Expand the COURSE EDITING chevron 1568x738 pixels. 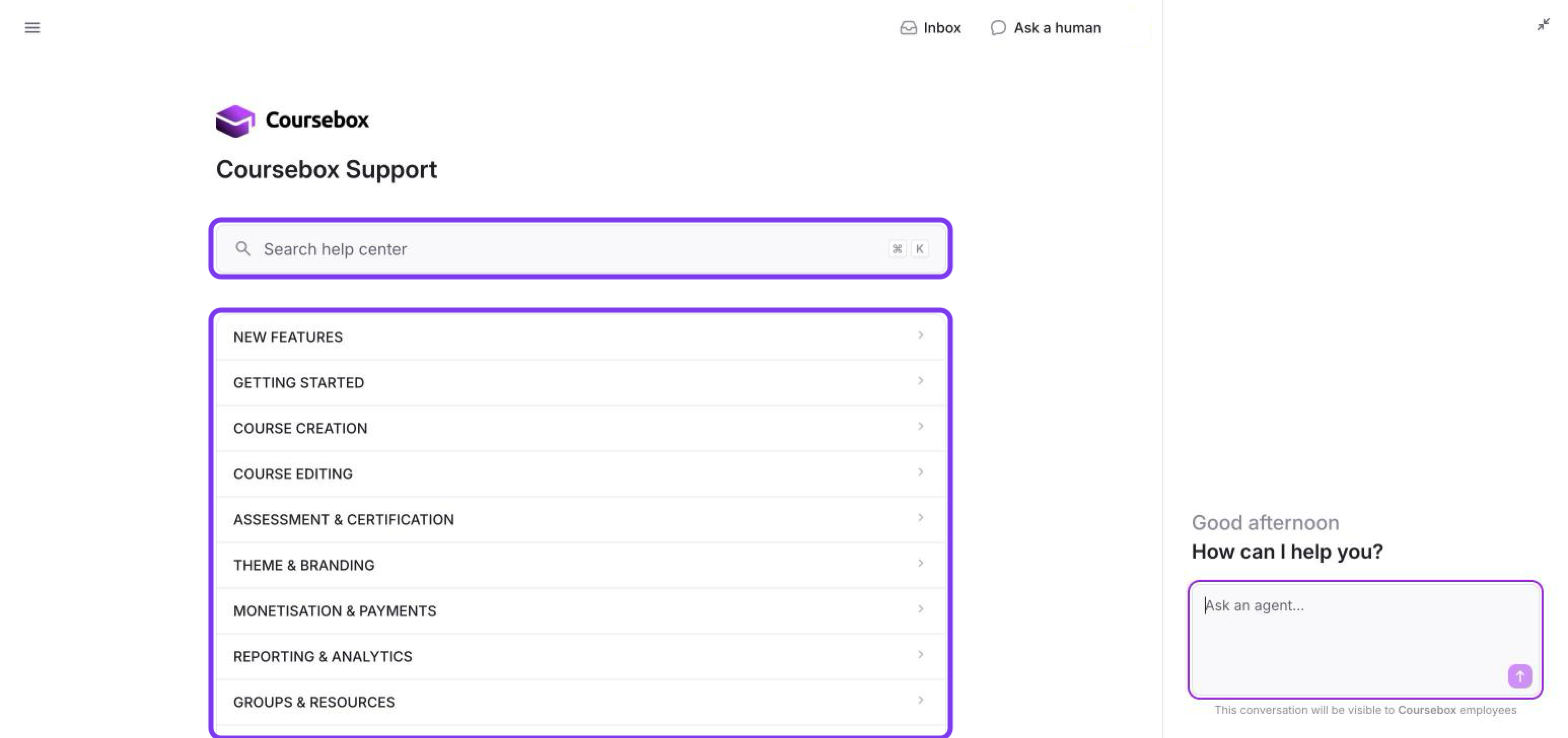tap(920, 472)
